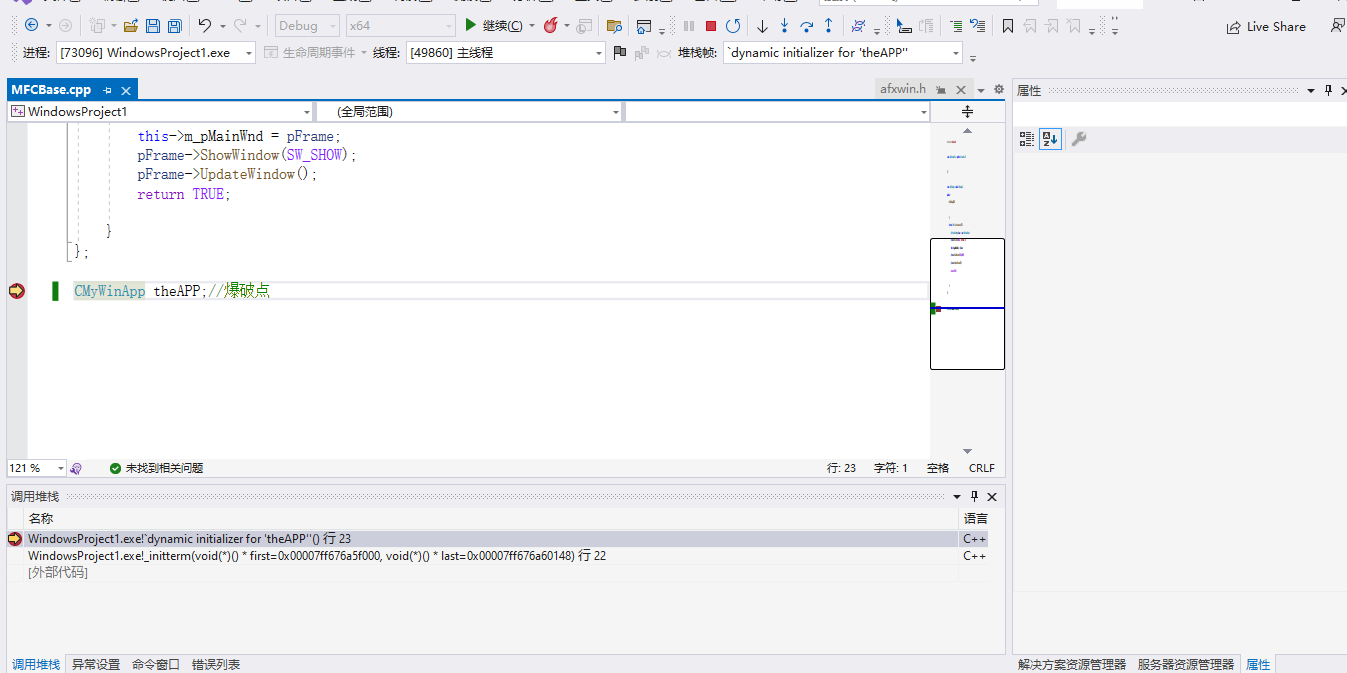The height and width of the screenshot is (673, 1347).
Task: Click the 名称 column header
Action: (x=41, y=518)
